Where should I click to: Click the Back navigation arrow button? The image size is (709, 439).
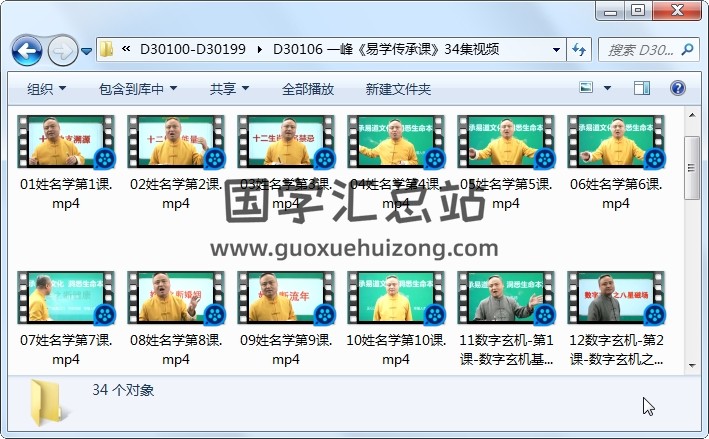pyautogui.click(x=26, y=49)
